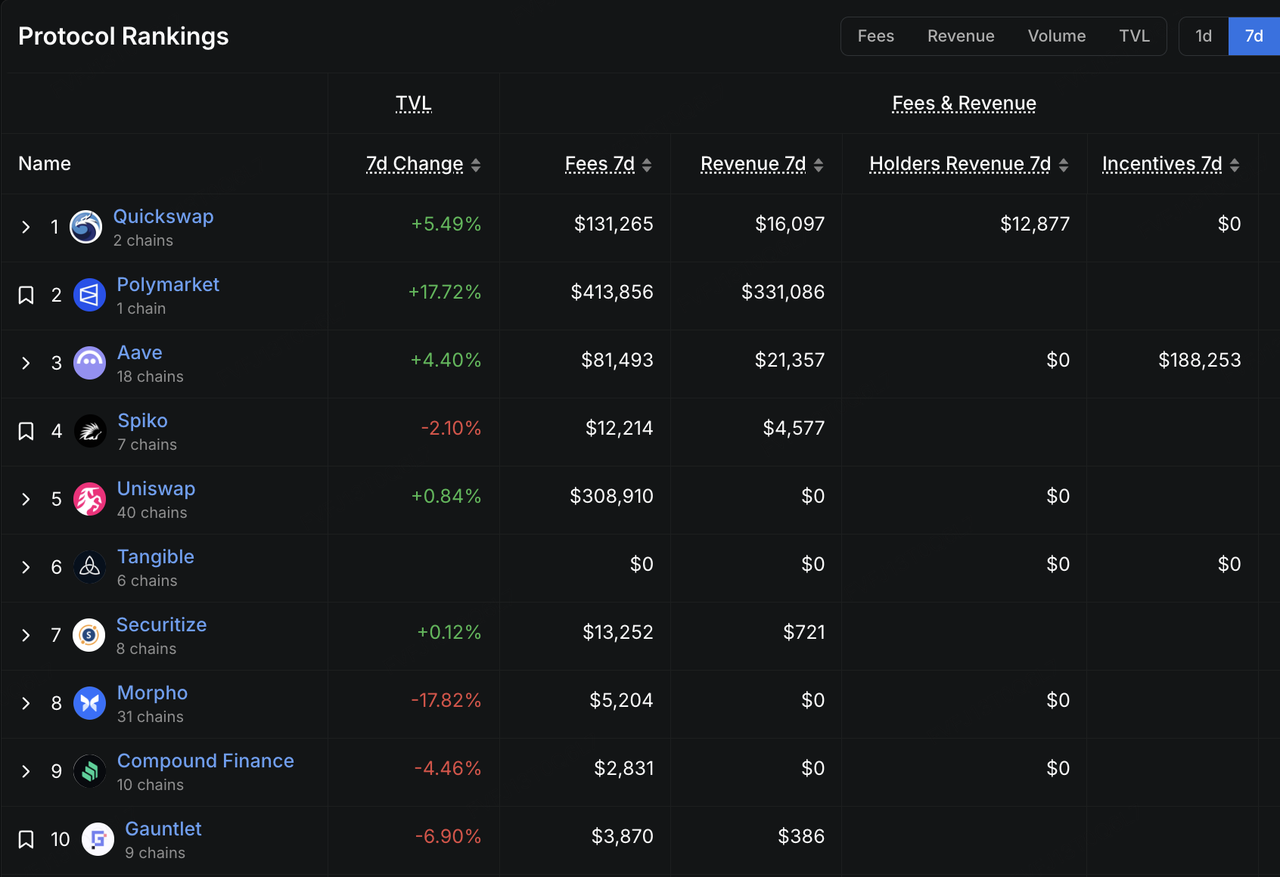1280x877 pixels.
Task: Click the Securitize logo icon
Action: pos(89,635)
